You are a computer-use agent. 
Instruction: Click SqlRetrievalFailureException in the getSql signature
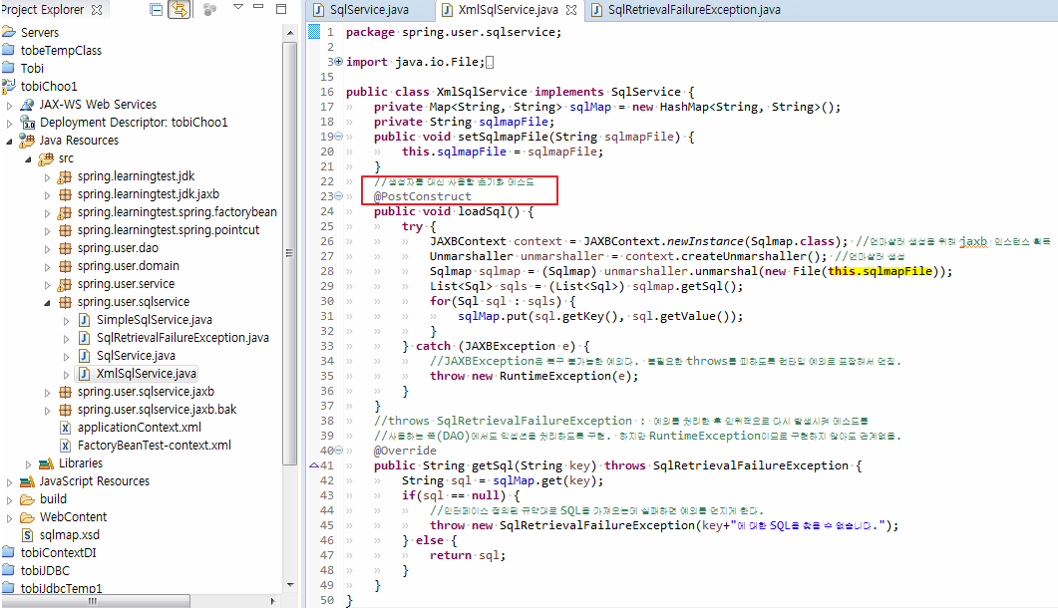[x=750, y=466]
